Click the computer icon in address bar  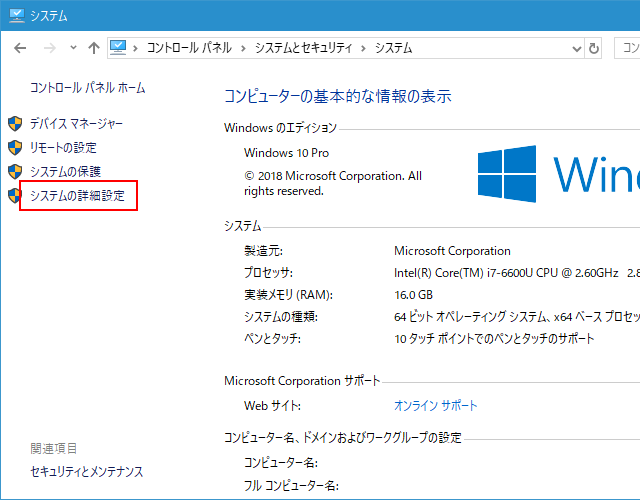(x=118, y=48)
